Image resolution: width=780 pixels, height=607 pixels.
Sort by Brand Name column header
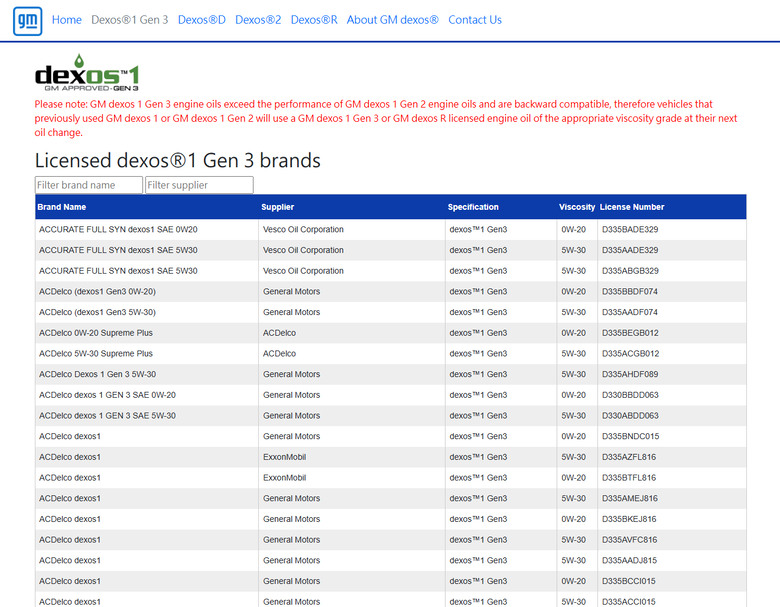62,207
